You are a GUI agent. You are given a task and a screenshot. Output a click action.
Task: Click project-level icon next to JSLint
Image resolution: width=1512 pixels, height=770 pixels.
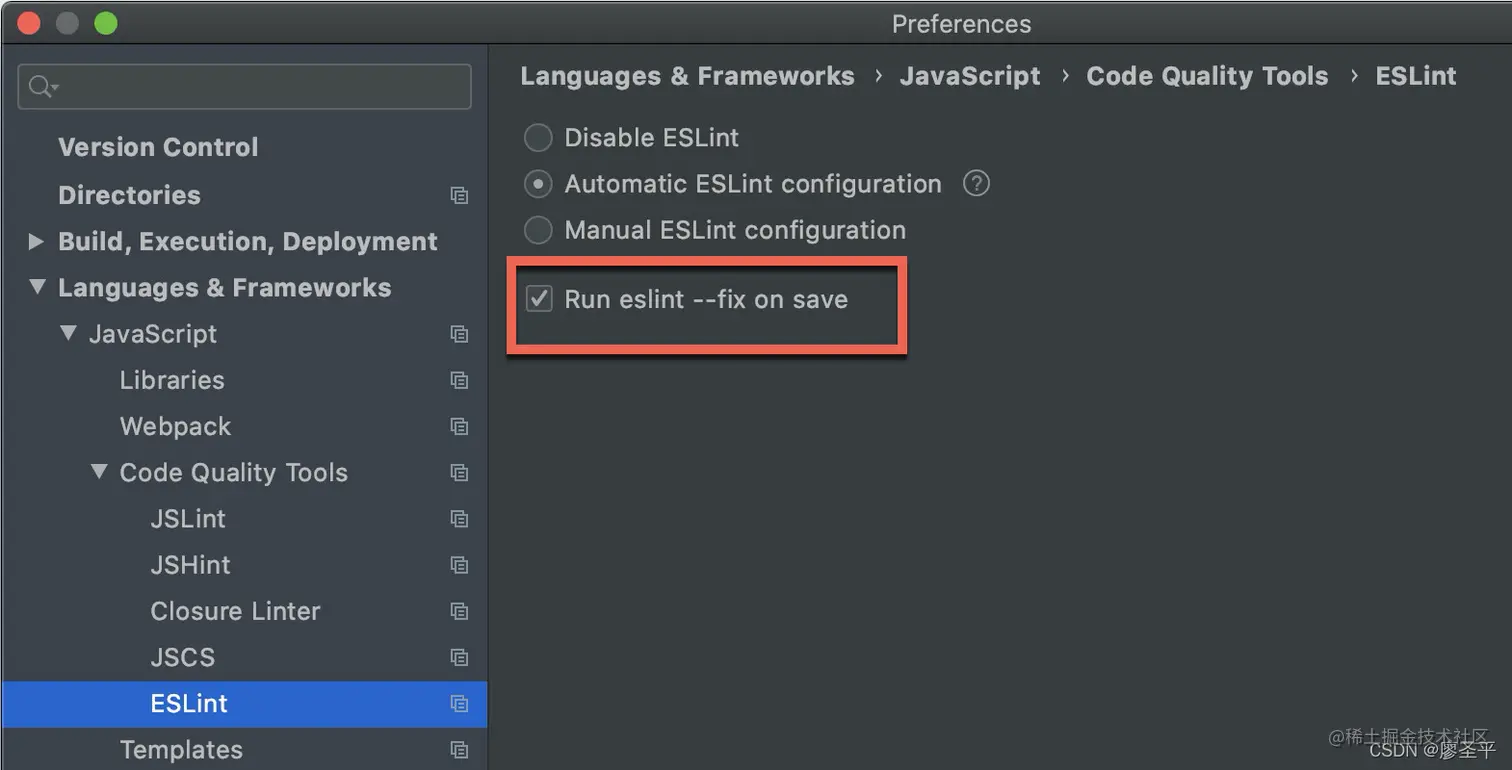point(459,519)
